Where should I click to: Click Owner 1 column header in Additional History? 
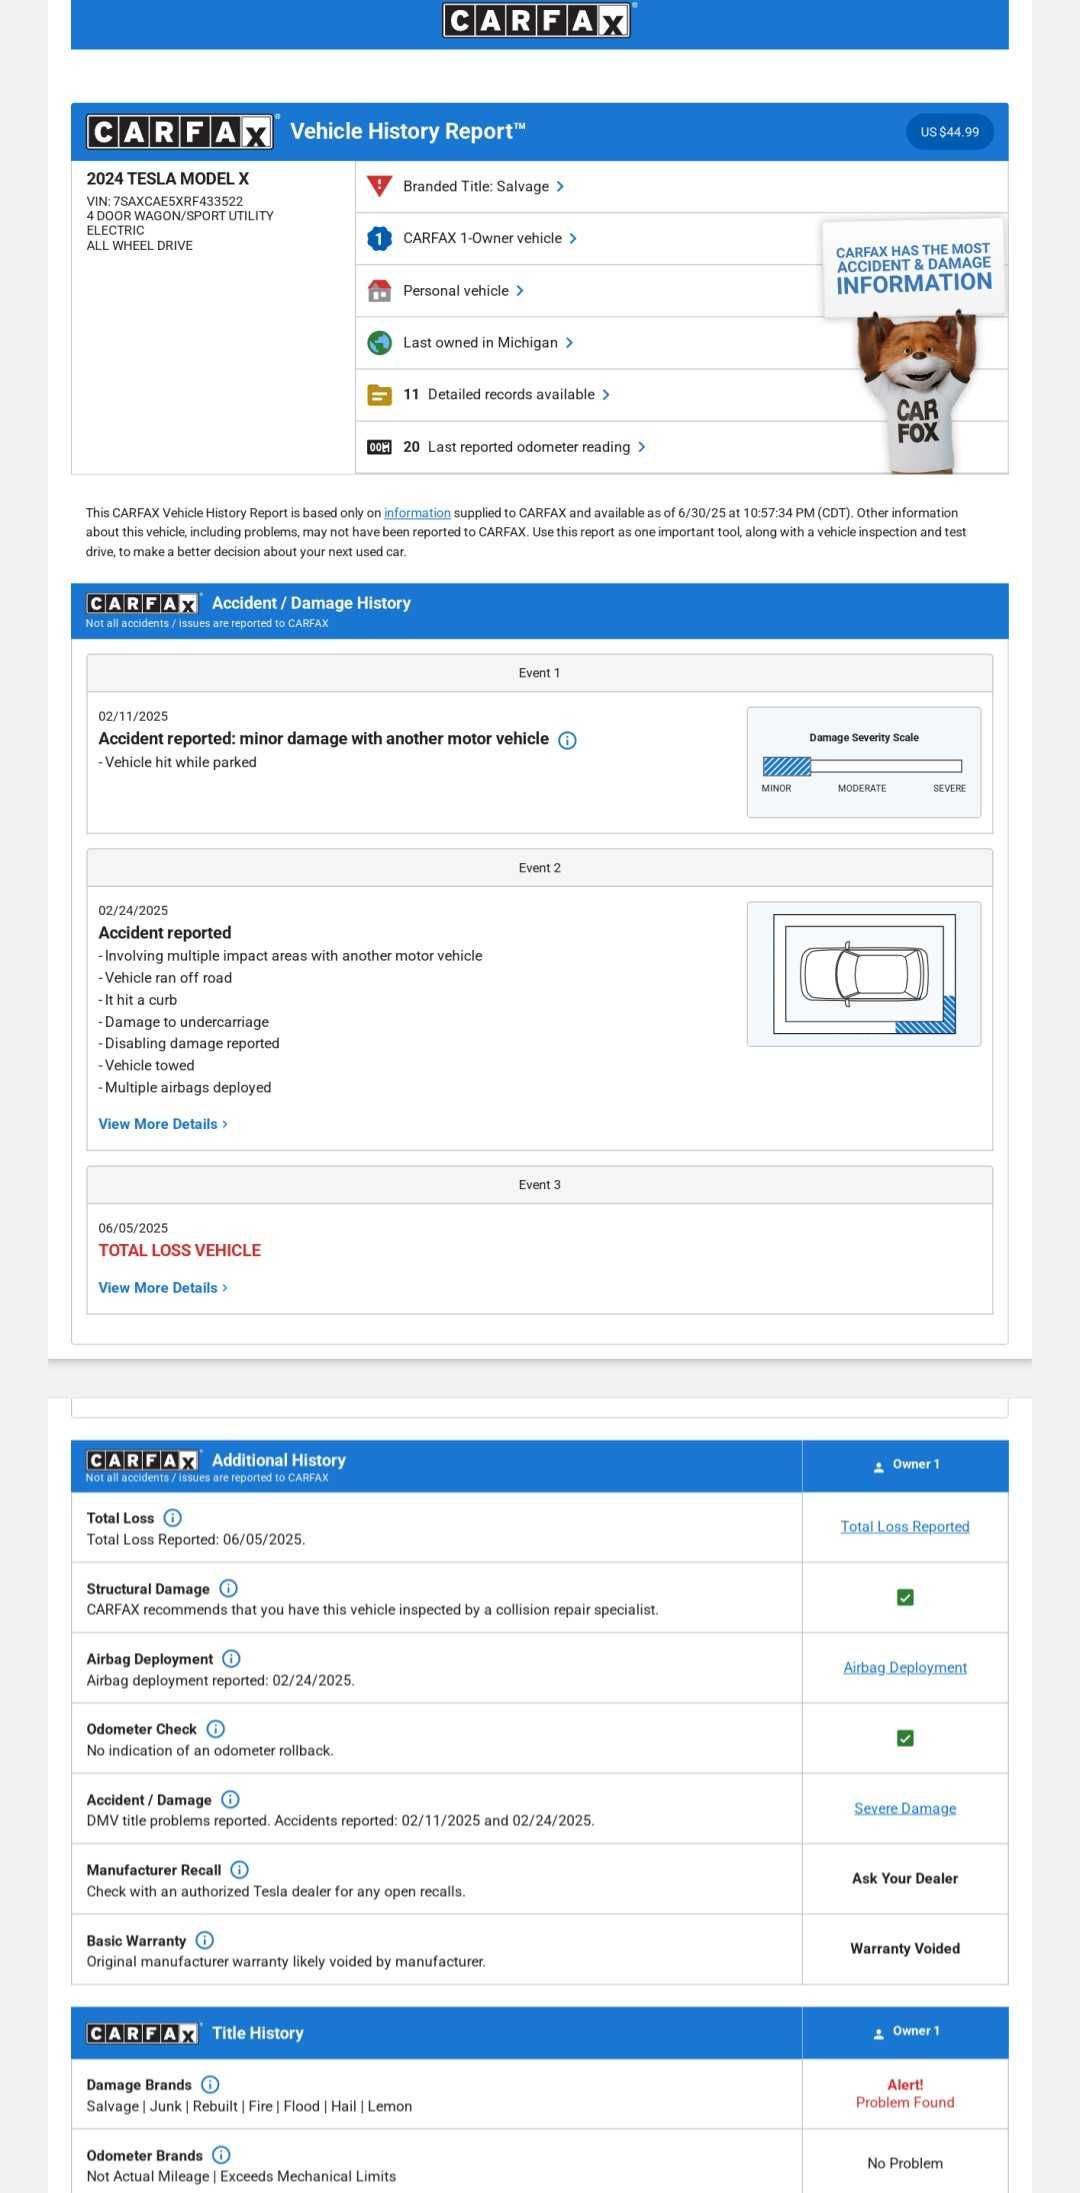[905, 1466]
